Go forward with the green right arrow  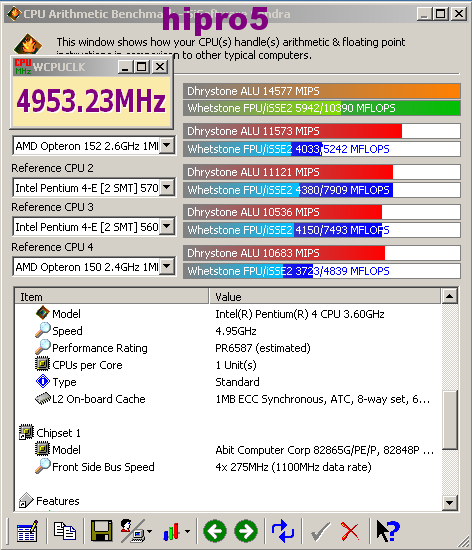(x=246, y=531)
